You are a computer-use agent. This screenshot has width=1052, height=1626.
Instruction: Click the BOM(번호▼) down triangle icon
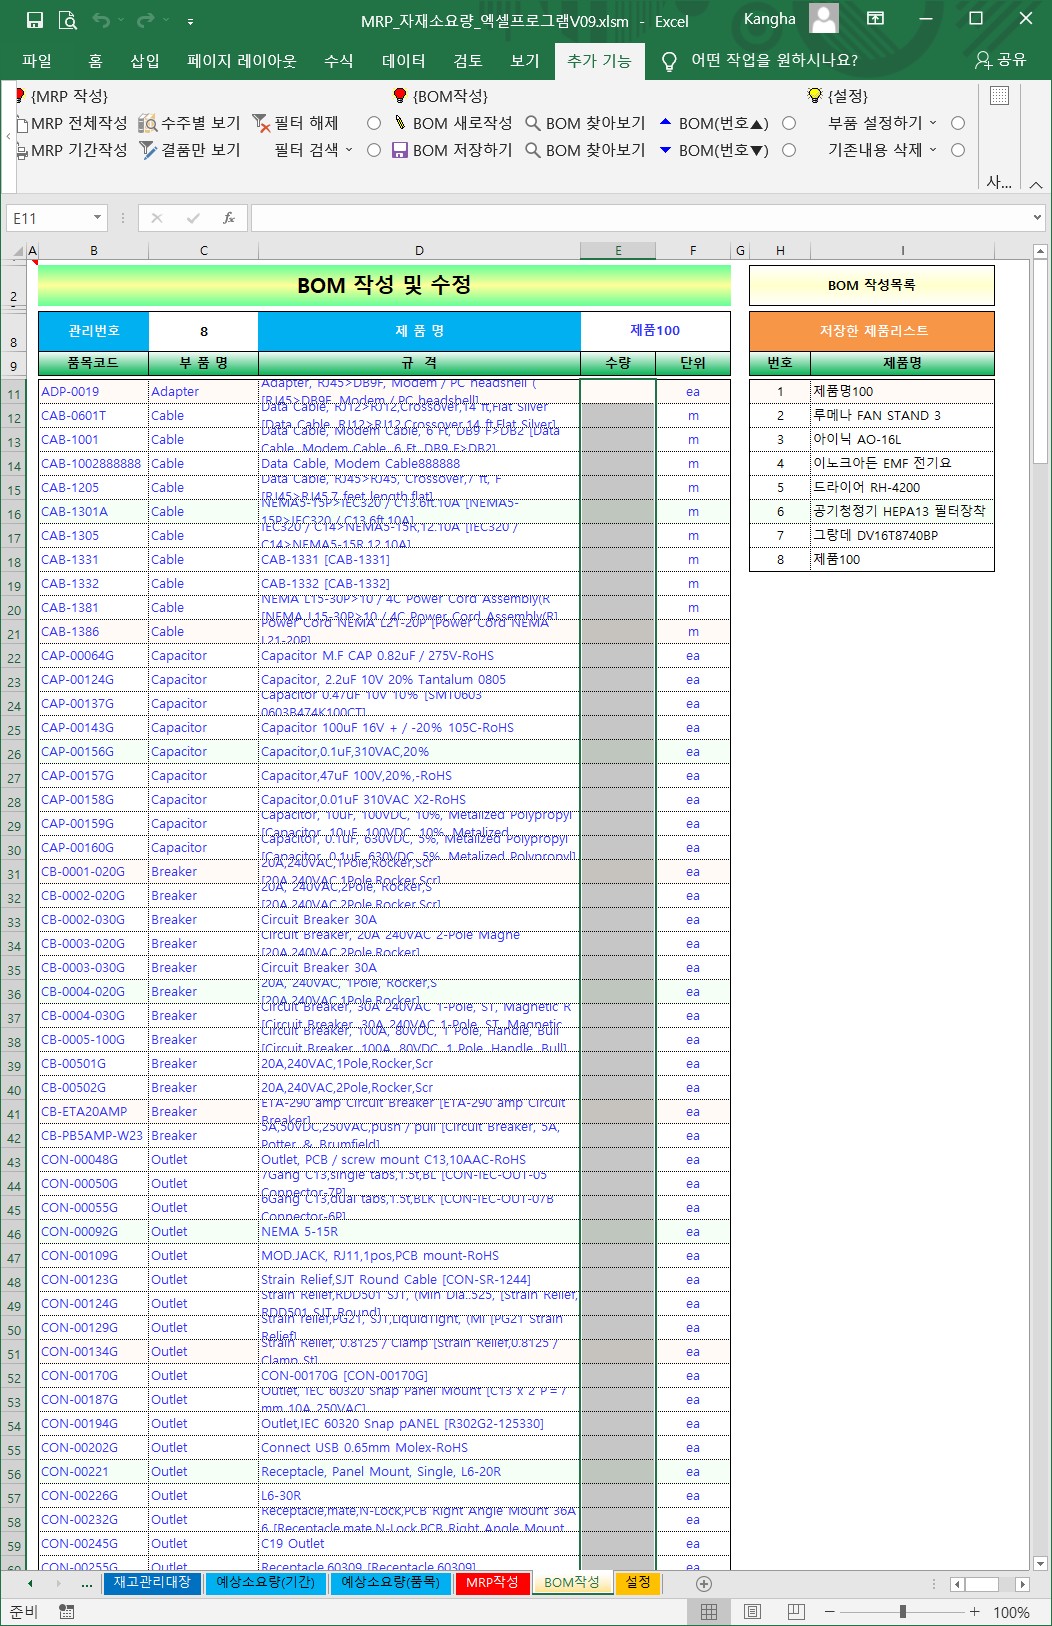click(666, 150)
